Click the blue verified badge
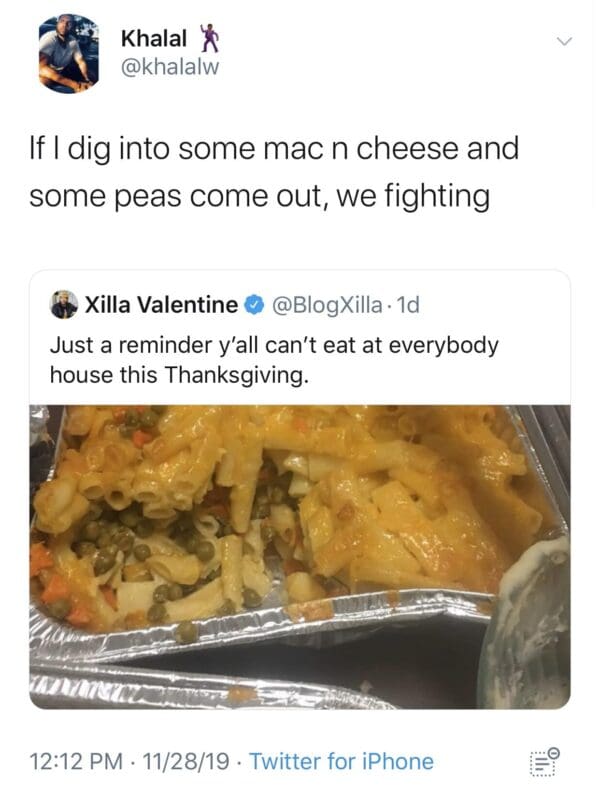The width and height of the screenshot is (600, 793). click(x=254, y=305)
